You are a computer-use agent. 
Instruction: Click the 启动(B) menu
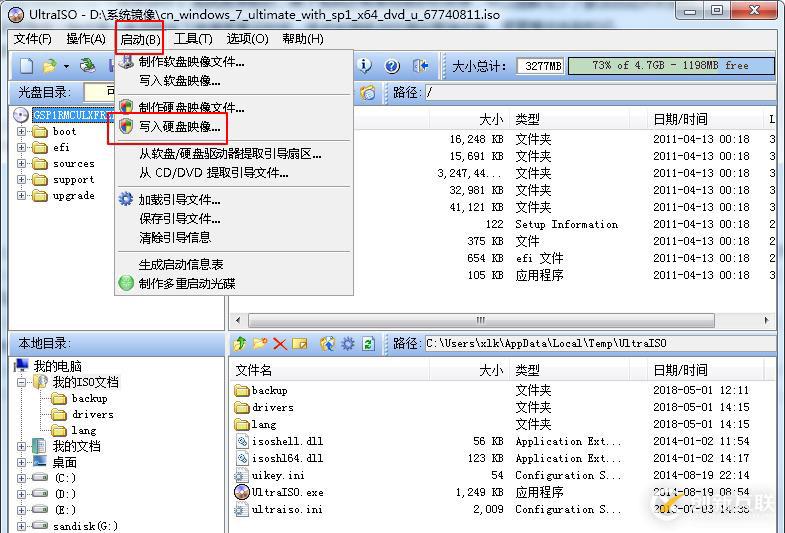(140, 39)
